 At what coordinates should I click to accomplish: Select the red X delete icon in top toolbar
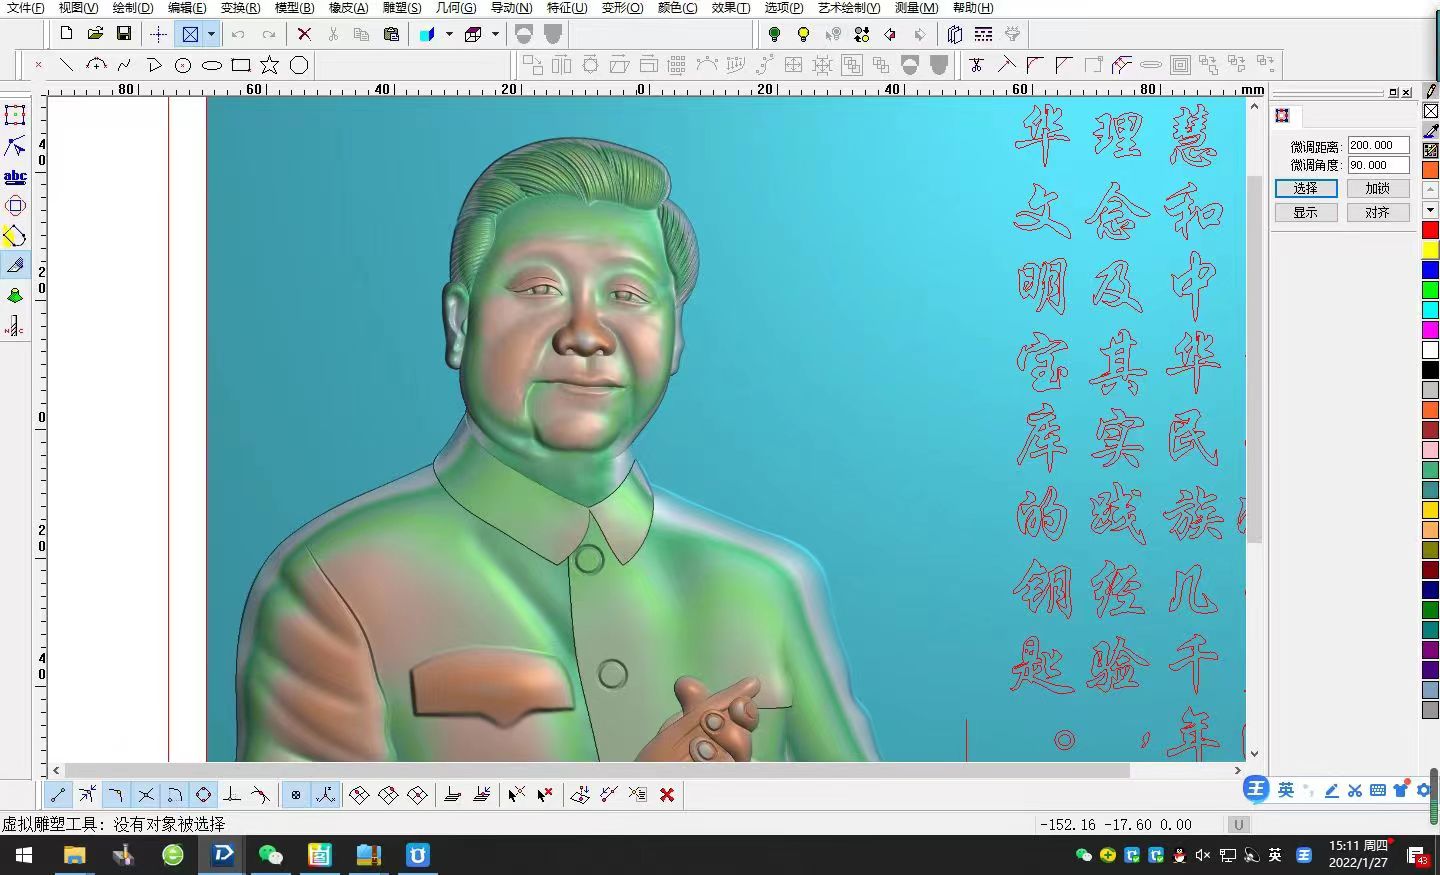(x=304, y=34)
